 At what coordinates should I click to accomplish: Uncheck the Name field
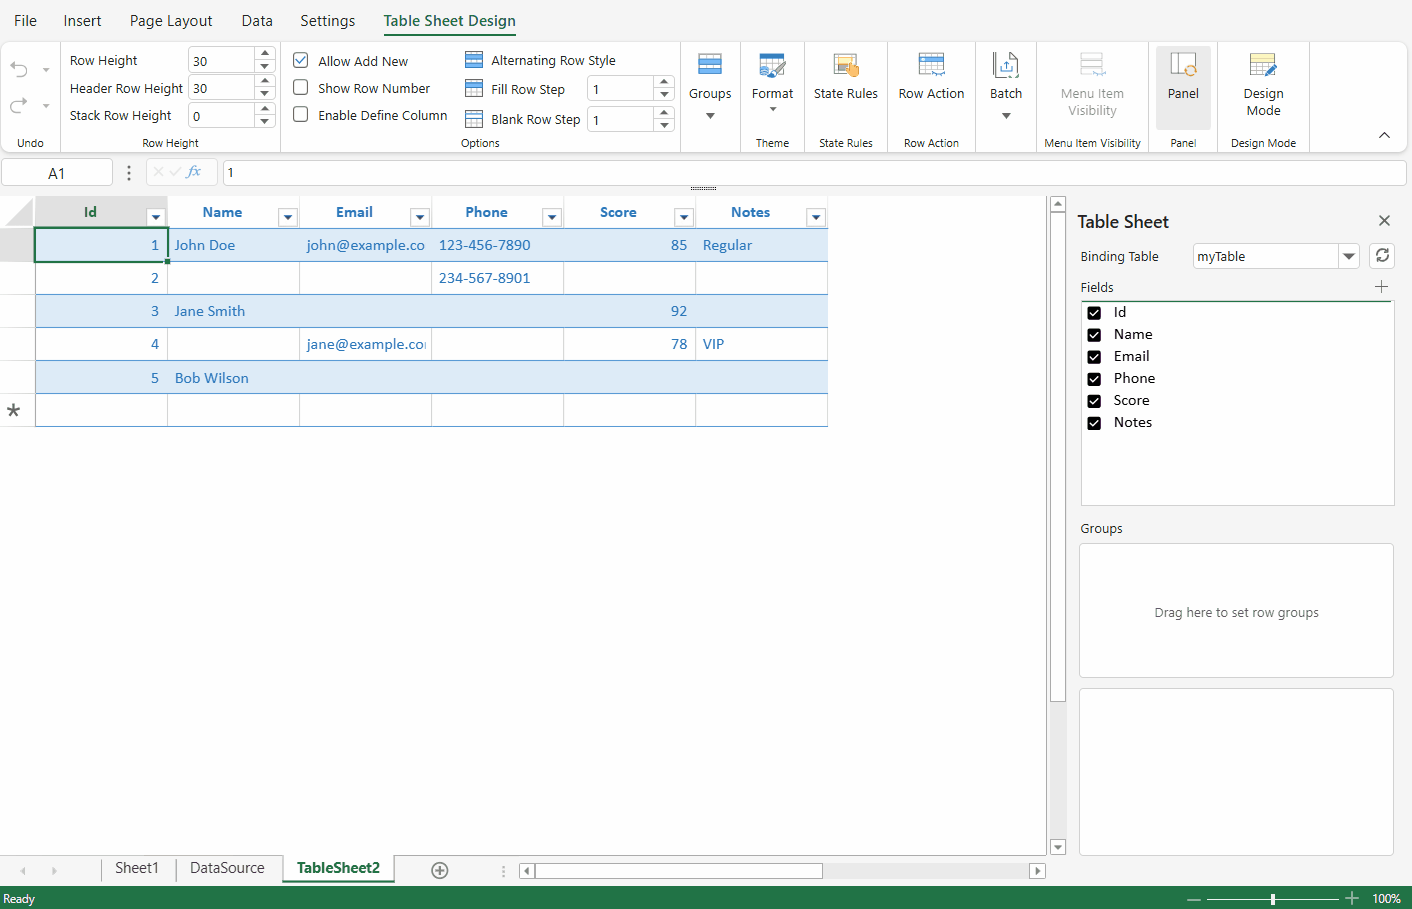click(x=1094, y=335)
